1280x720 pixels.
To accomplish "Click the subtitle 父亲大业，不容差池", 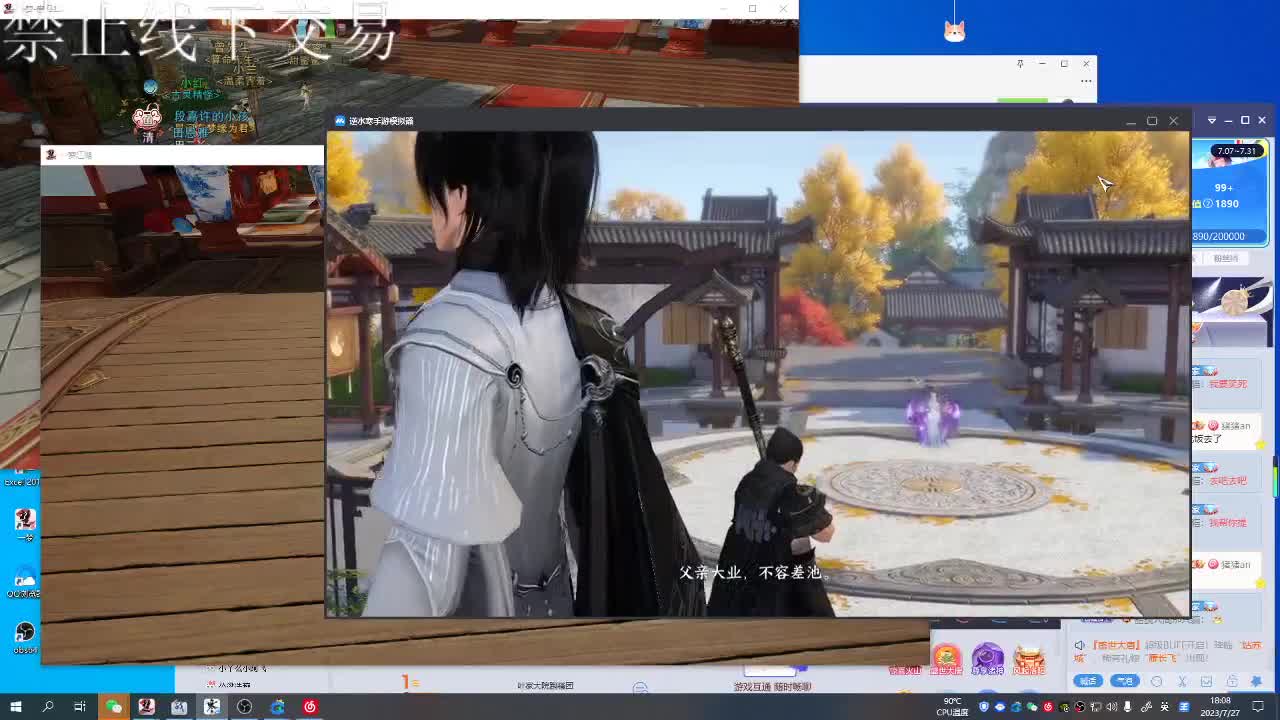I will click(x=755, y=573).
